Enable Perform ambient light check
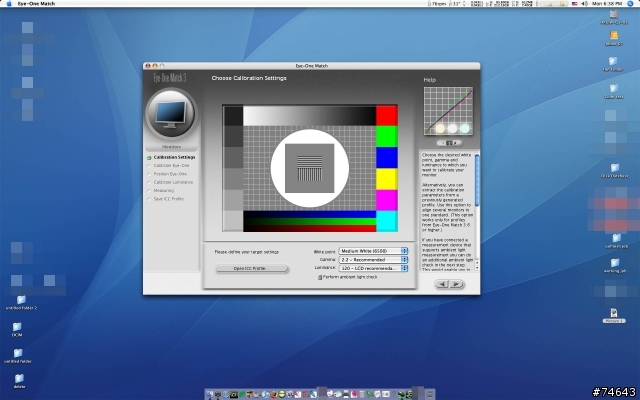Screen dimensions: 640x400 pyautogui.click(x=320, y=277)
